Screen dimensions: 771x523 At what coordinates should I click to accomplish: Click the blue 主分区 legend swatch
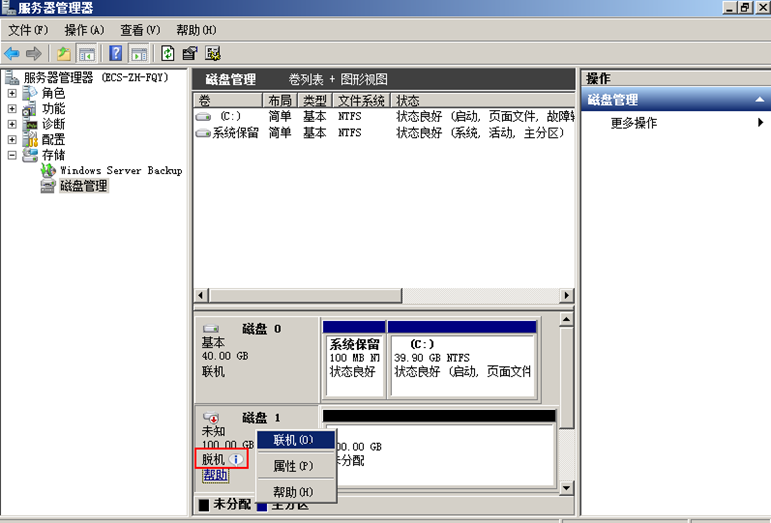pyautogui.click(x=262, y=506)
